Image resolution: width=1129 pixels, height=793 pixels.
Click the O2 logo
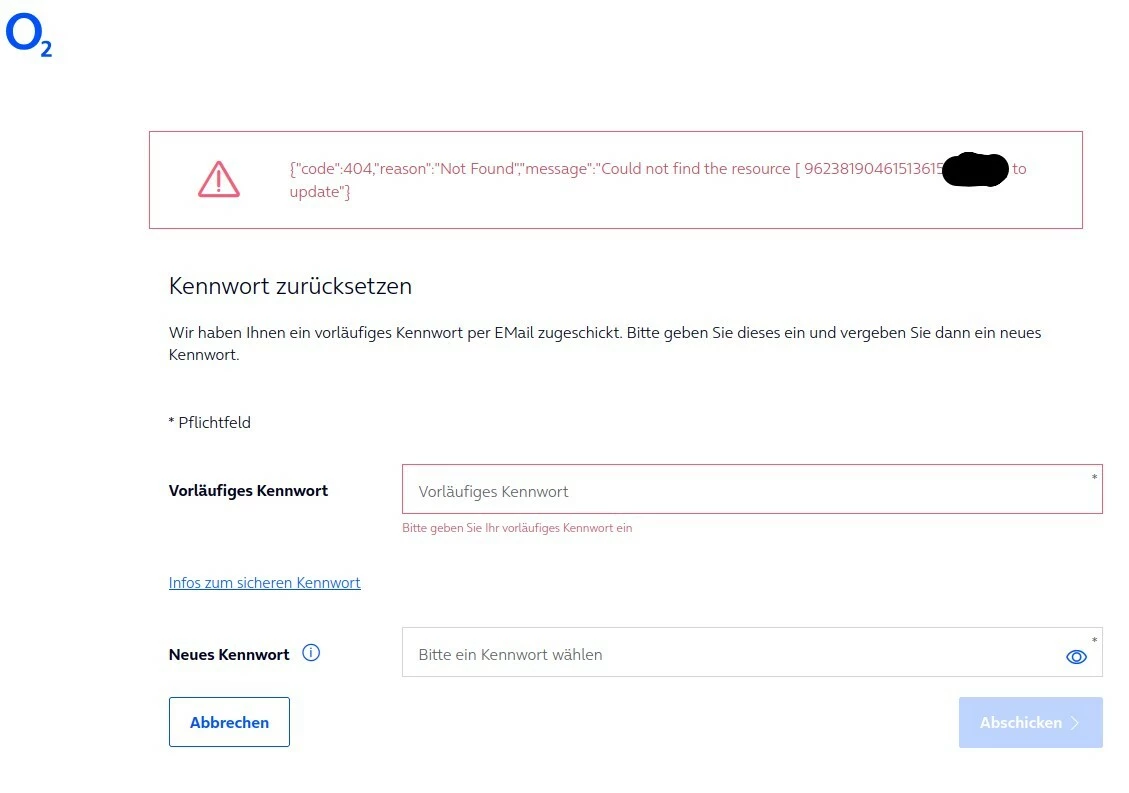coord(28,36)
